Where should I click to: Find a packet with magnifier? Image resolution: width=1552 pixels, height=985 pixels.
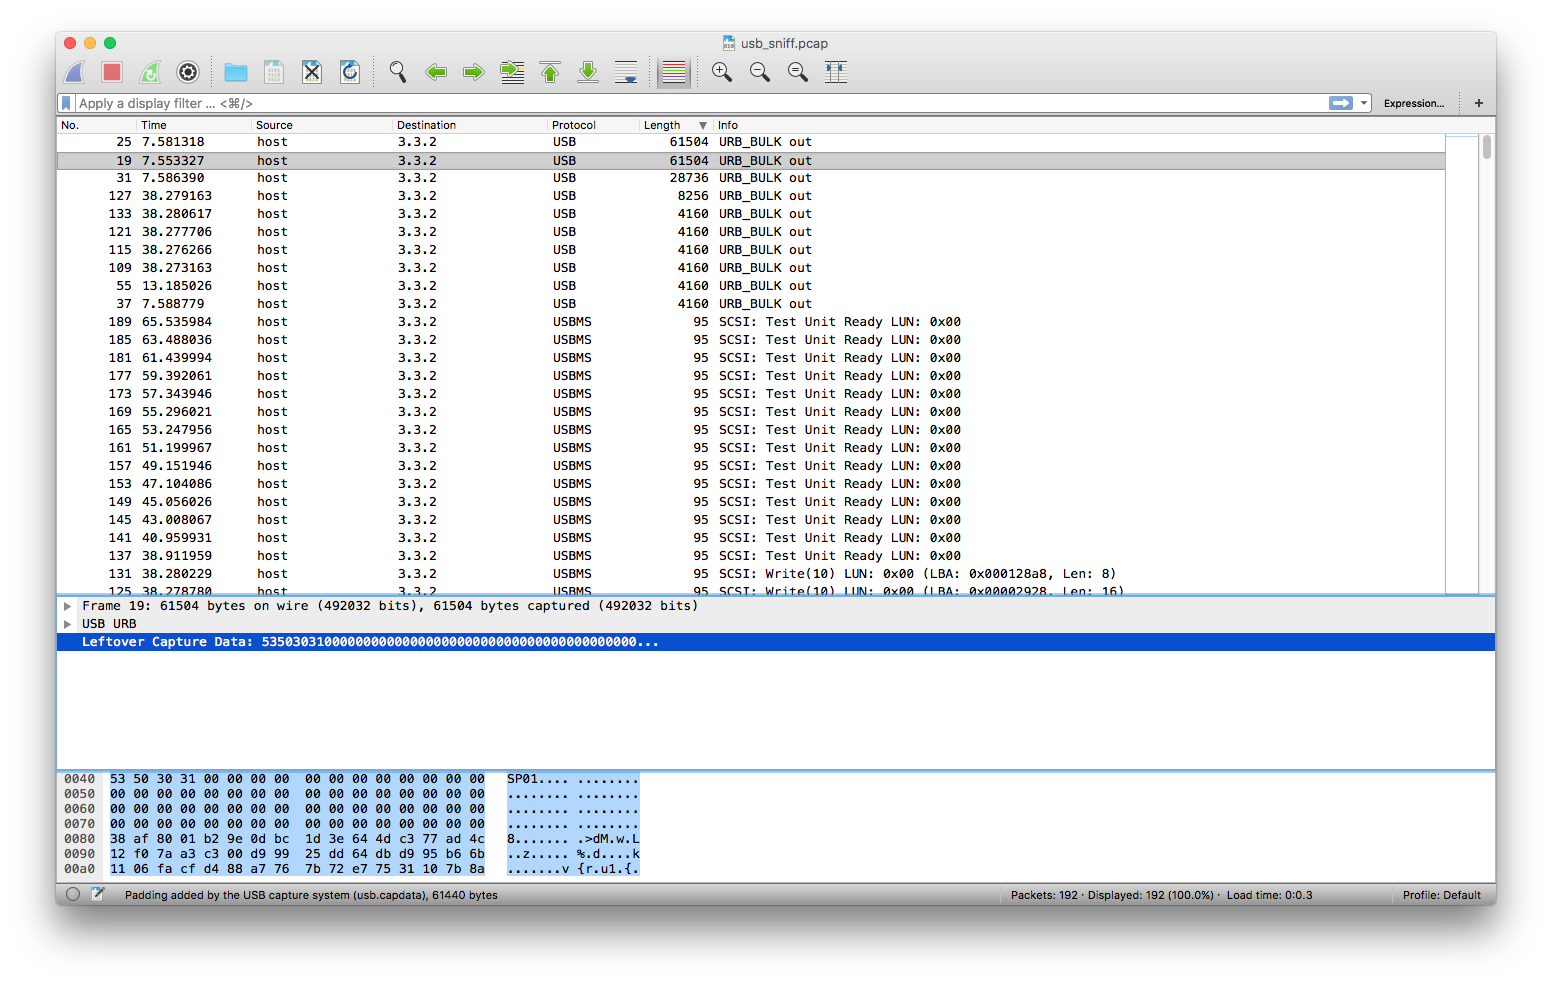[398, 72]
